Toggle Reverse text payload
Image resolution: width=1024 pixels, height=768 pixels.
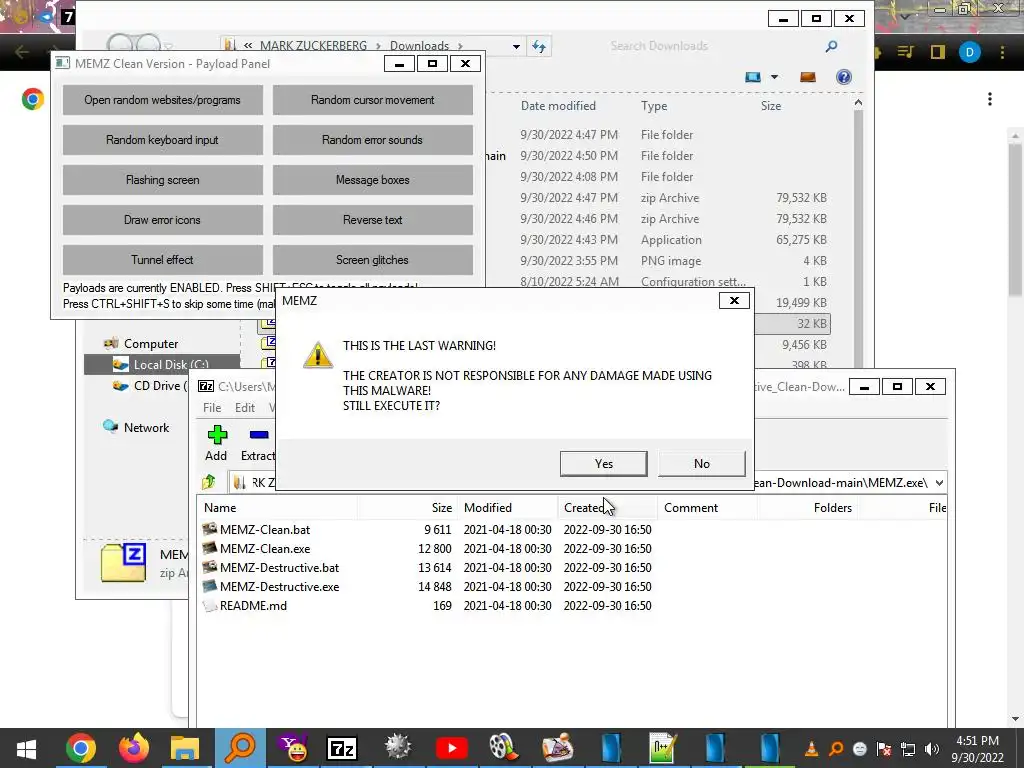[372, 219]
